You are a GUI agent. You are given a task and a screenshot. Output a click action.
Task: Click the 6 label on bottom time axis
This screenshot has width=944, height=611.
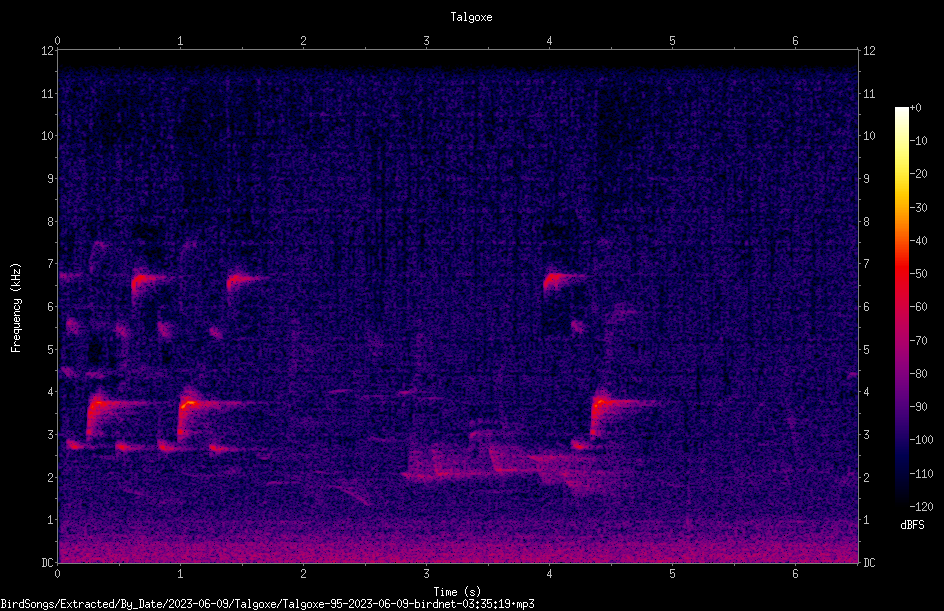[x=795, y=574]
